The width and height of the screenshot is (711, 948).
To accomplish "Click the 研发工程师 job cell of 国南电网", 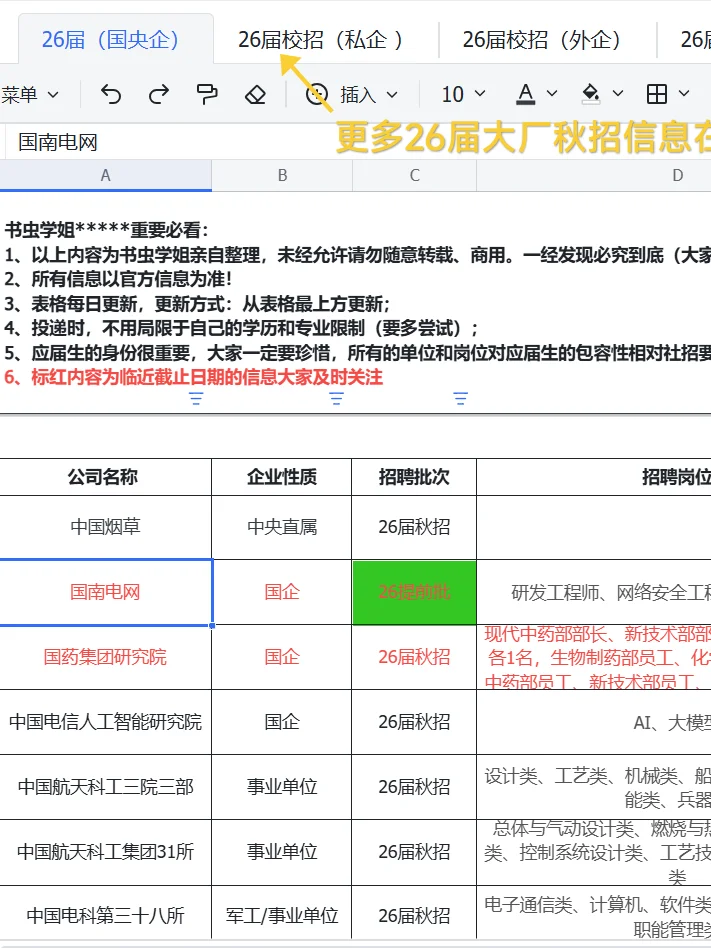I will 594,592.
